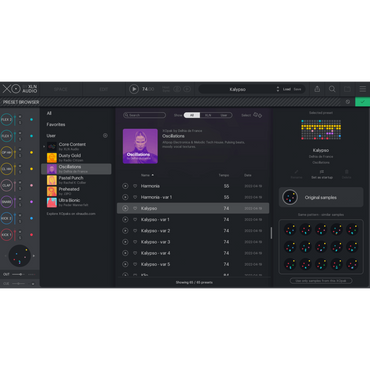Favorite the Kalypso - var 1 heart icon

coord(135,219)
